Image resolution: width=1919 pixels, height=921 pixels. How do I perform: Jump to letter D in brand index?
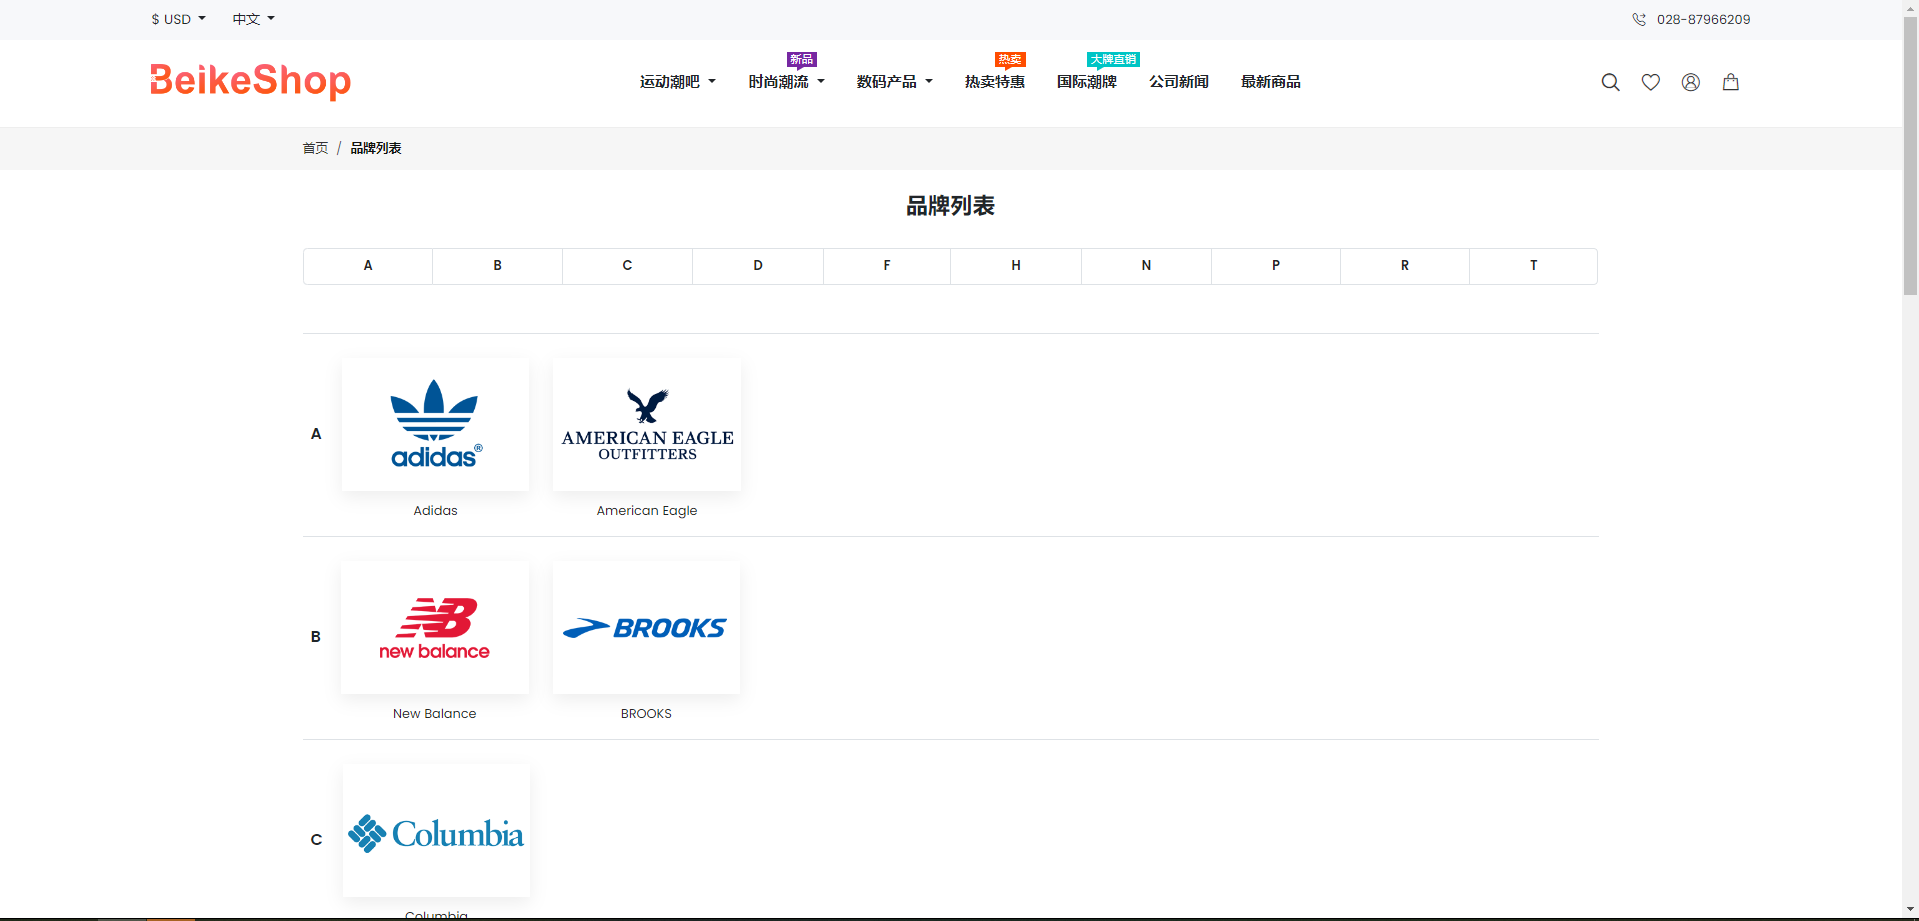(757, 266)
